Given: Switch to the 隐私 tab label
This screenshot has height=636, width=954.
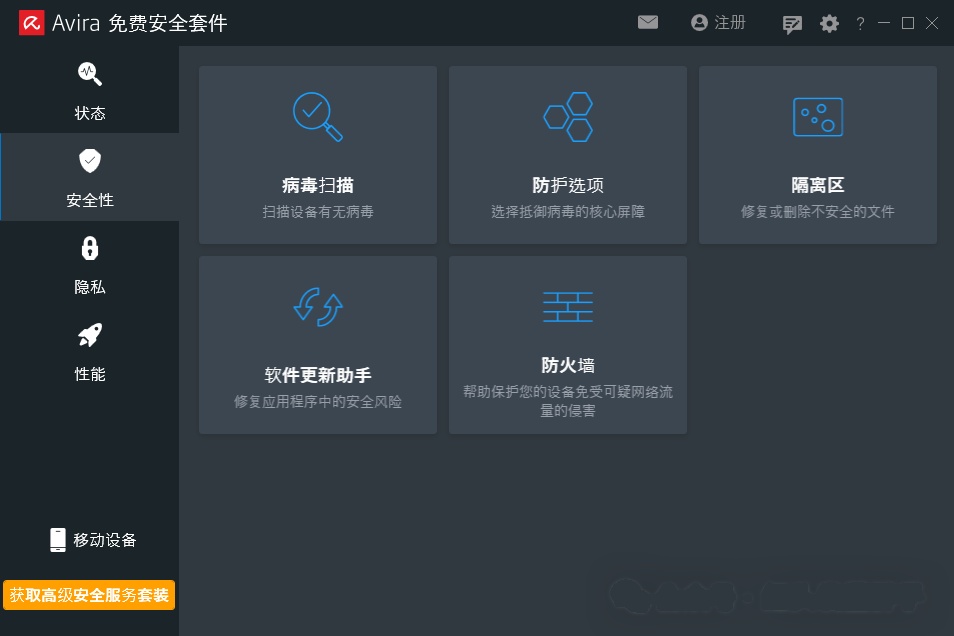Looking at the screenshot, I should (x=90, y=287).
